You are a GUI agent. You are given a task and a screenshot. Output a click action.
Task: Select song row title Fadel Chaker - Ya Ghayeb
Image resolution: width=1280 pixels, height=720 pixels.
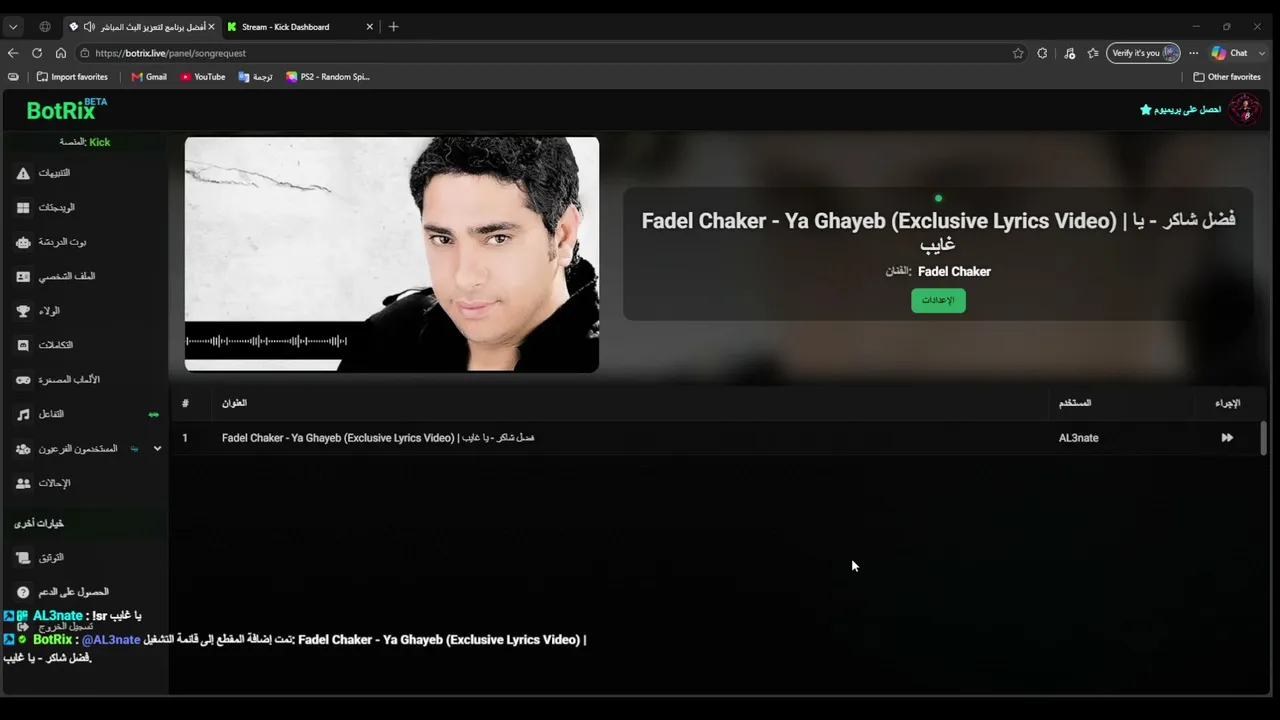[378, 438]
